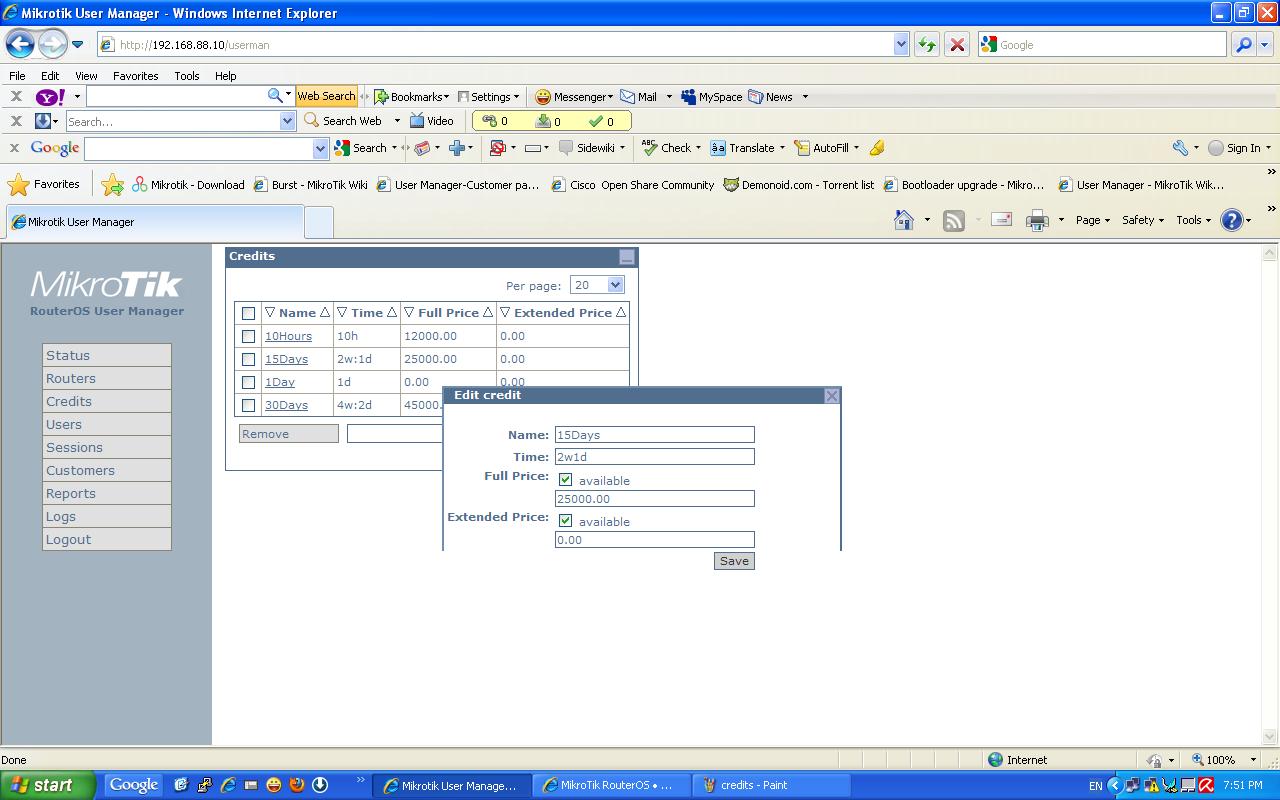Viewport: 1280px width, 800px height.
Task: Minimize the Credits panel
Action: [627, 257]
